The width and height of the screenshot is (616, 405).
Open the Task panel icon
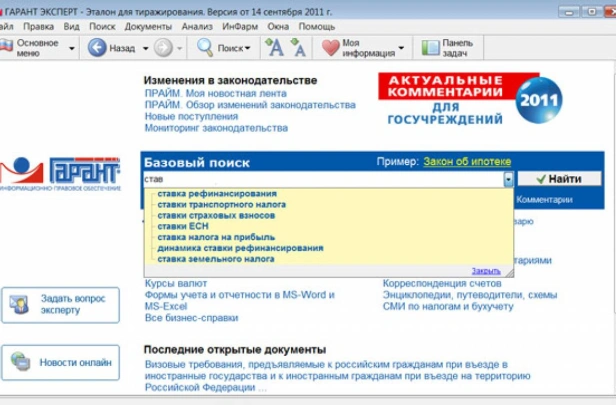point(430,48)
